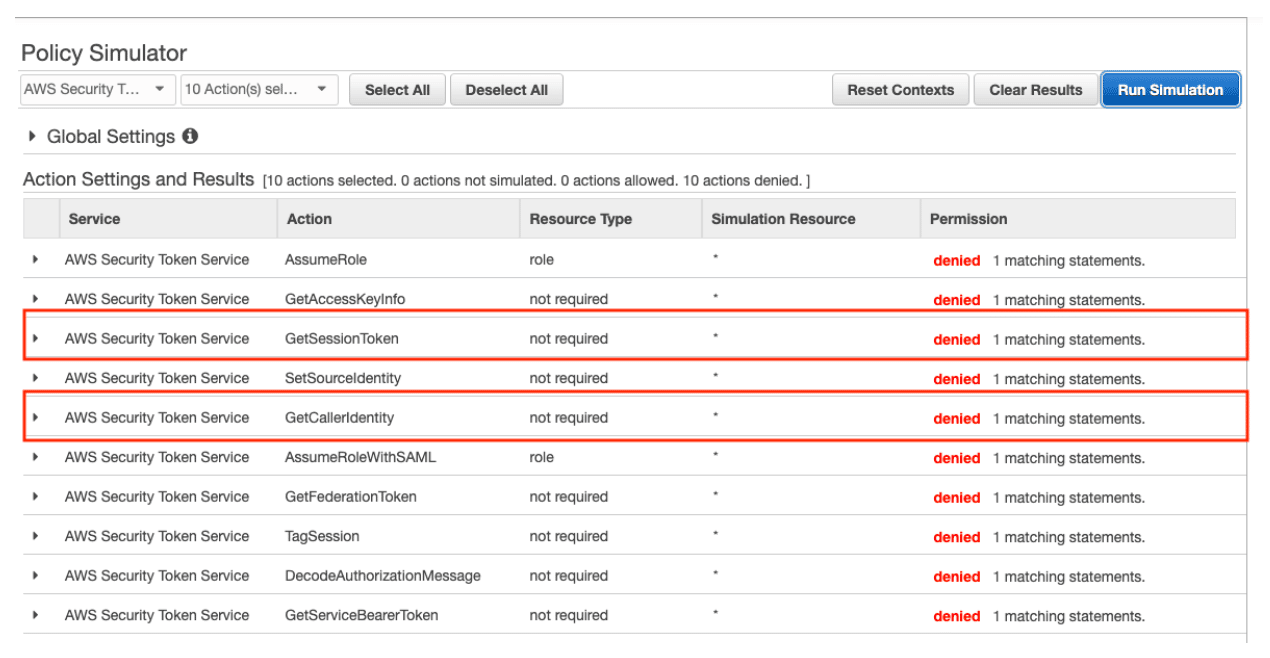Image resolution: width=1270 pixels, height=658 pixels.
Task: Click matching statements text for GetFederationToken
Action: [x=1069, y=497]
